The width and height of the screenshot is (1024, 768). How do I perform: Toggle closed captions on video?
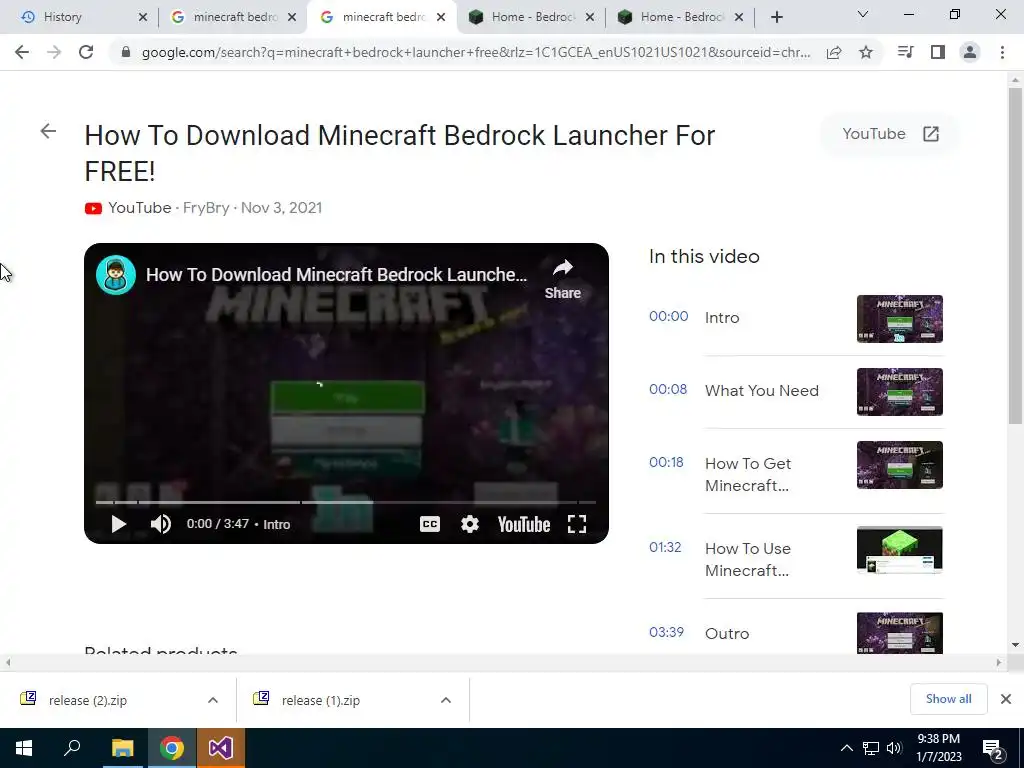point(430,524)
